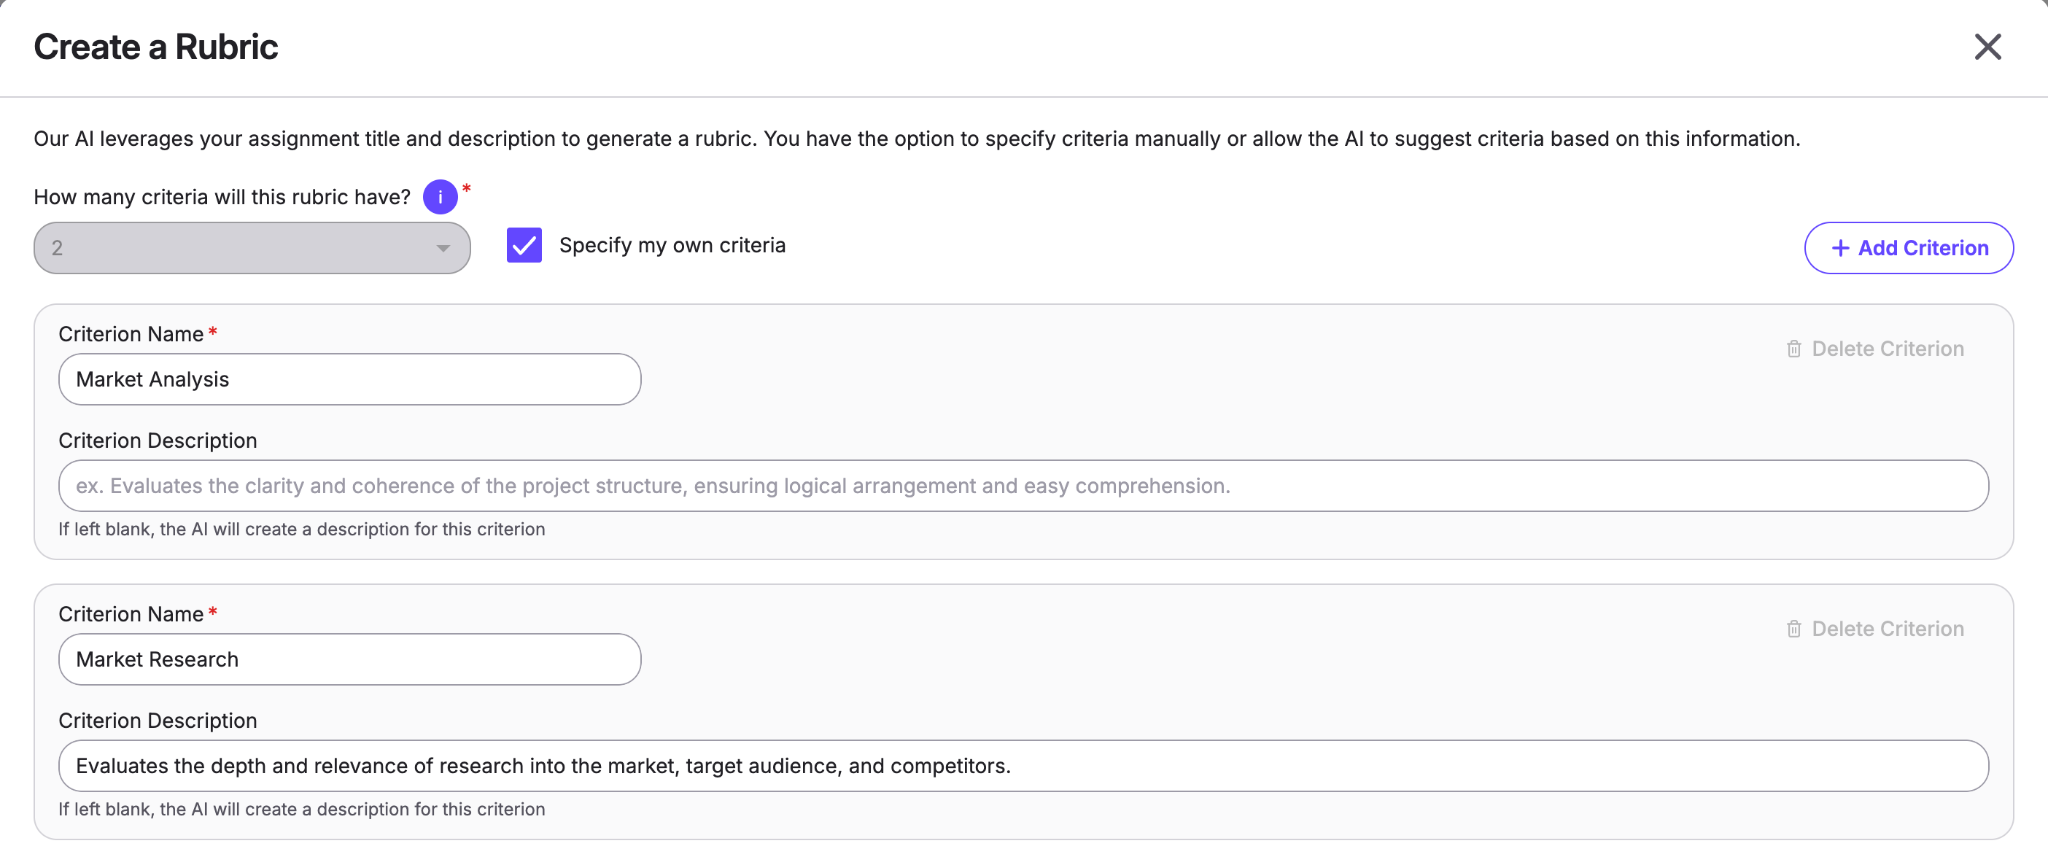Close the Create a Rubric dialog
2048x861 pixels.
(1987, 47)
